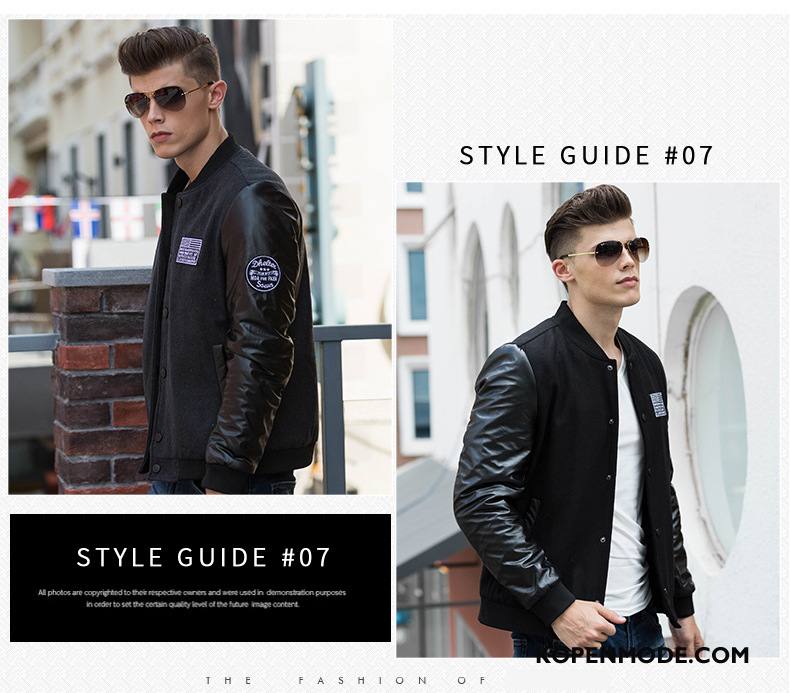Click the STYLE GUIDE #07 title in the black banner

click(x=204, y=557)
